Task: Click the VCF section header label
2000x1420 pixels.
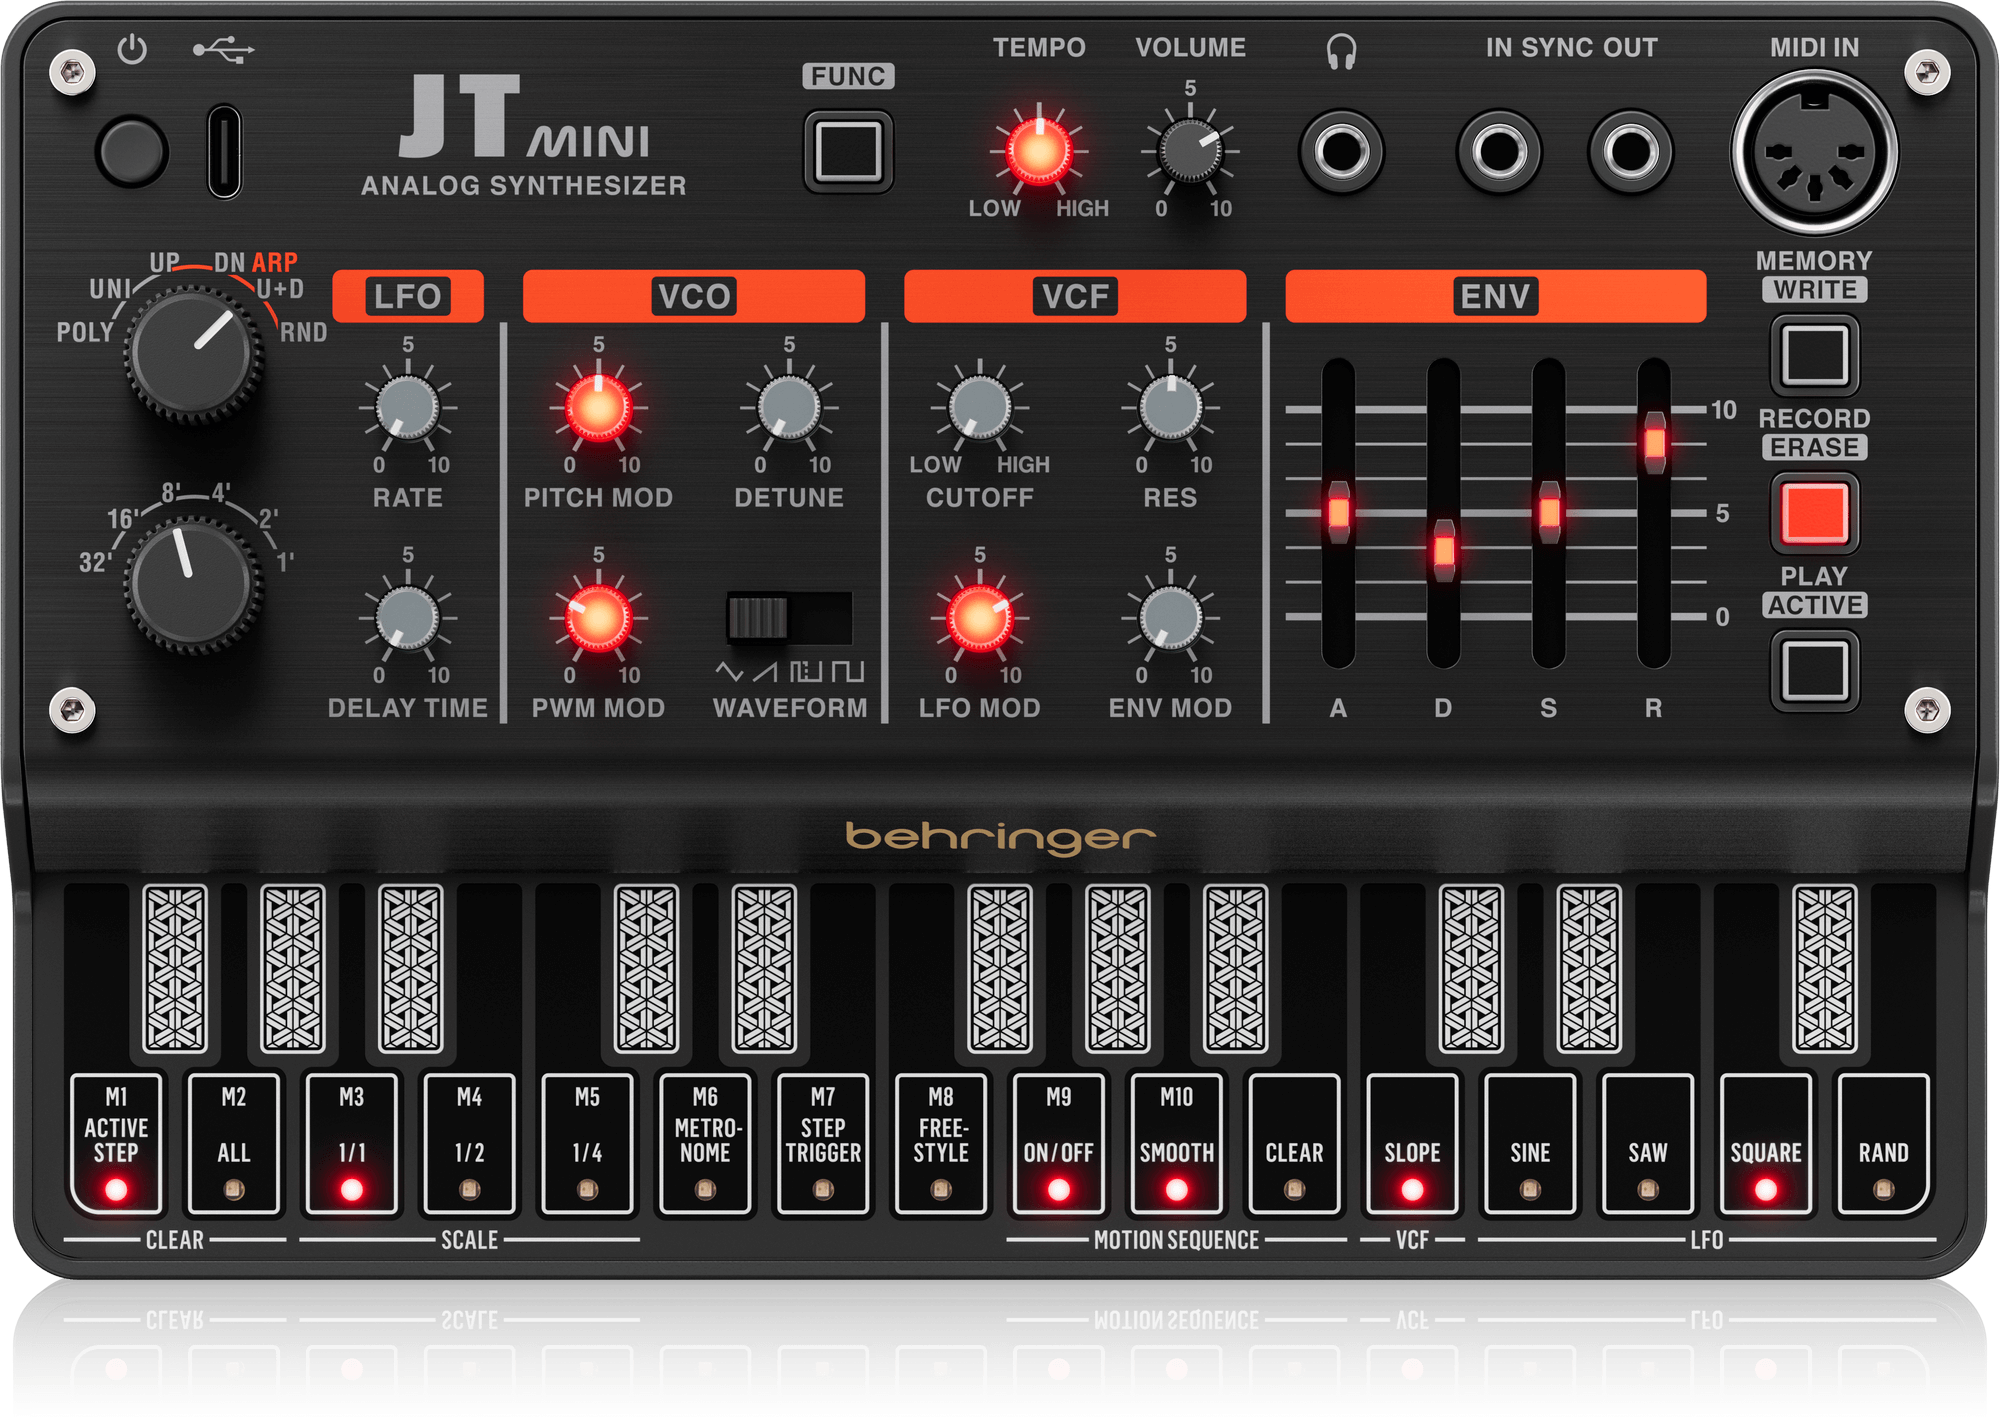Action: (1075, 296)
